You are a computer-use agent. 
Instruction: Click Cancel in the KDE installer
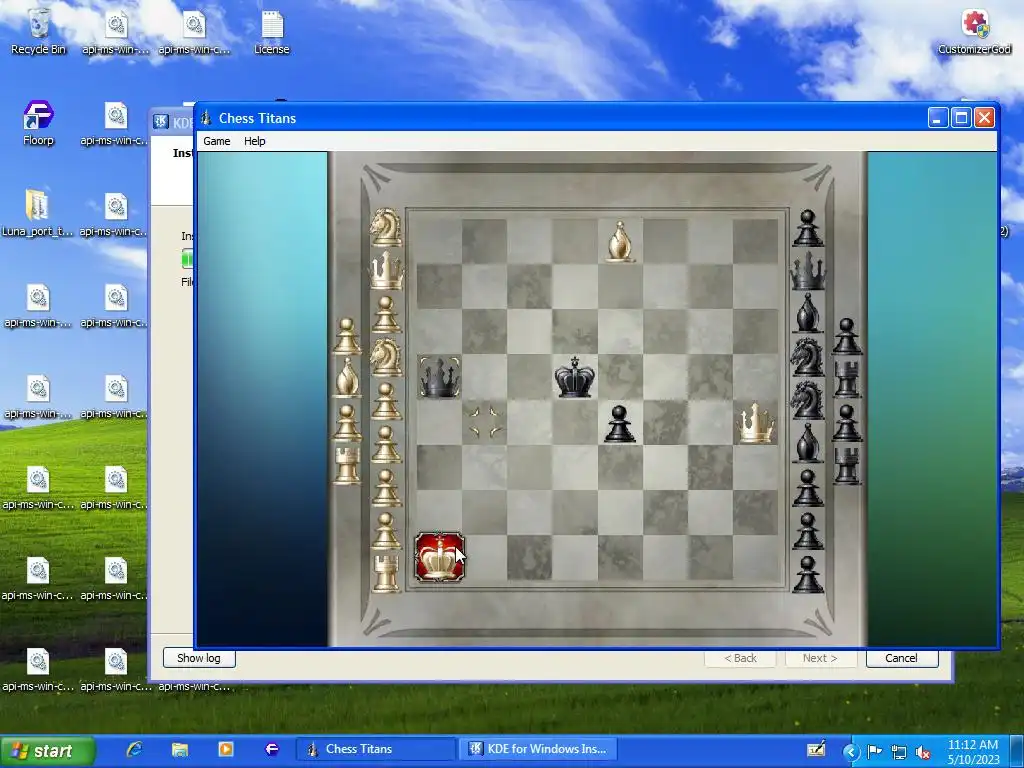click(901, 658)
